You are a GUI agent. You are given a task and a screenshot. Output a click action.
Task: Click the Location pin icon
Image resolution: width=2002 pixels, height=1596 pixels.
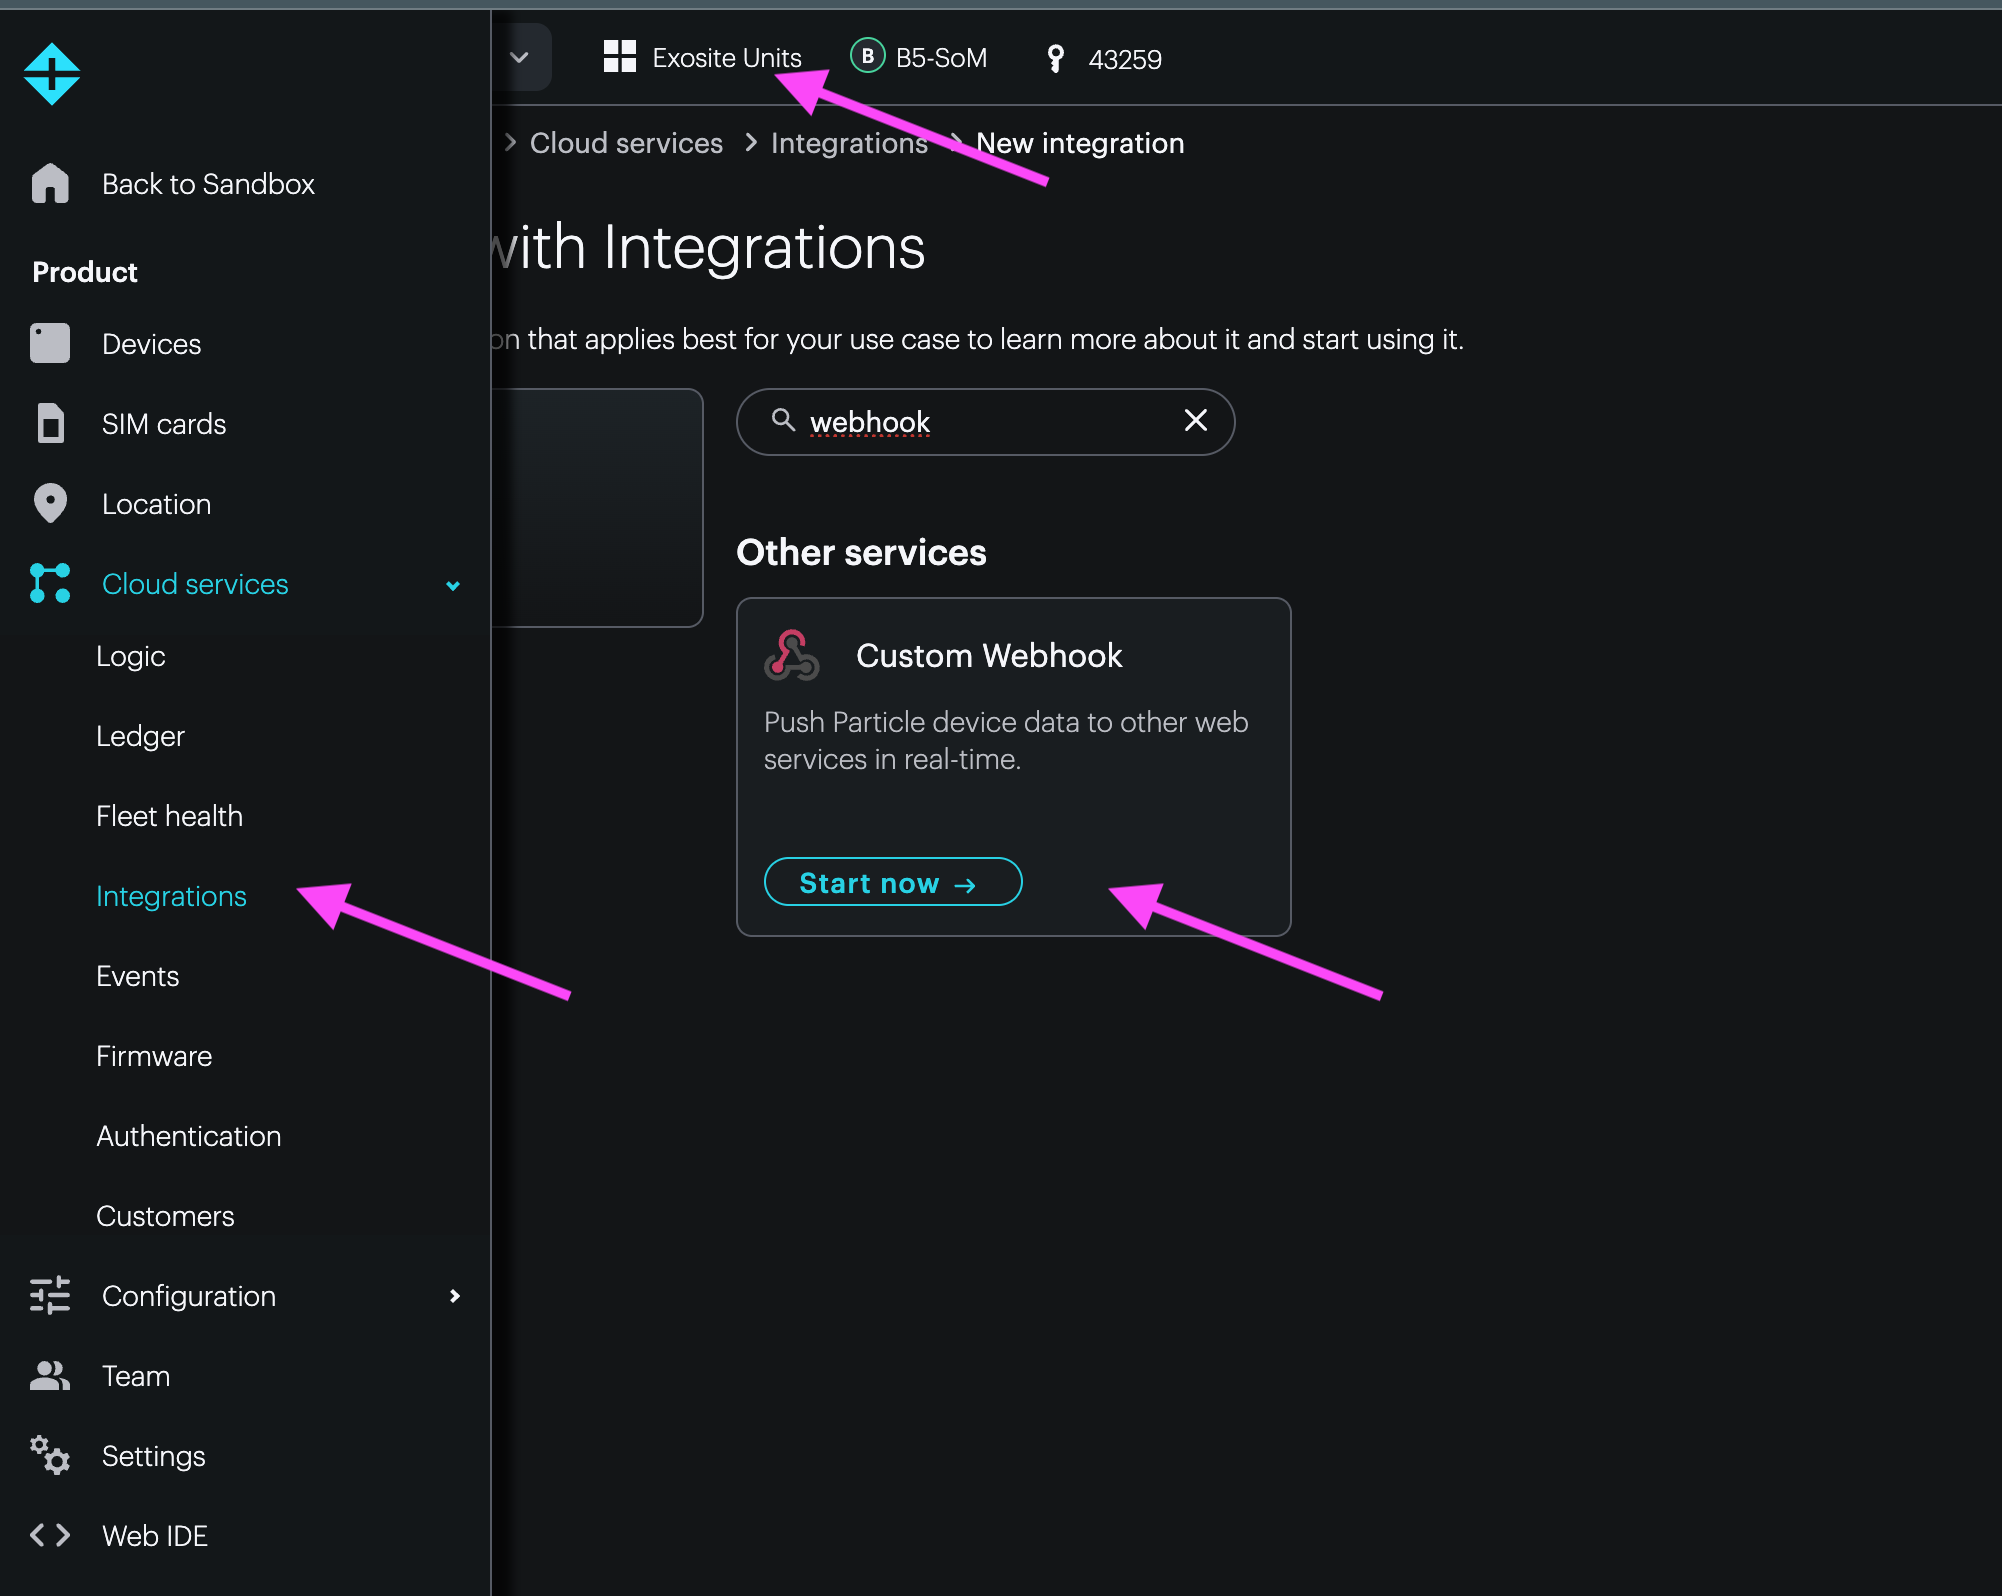(49, 503)
